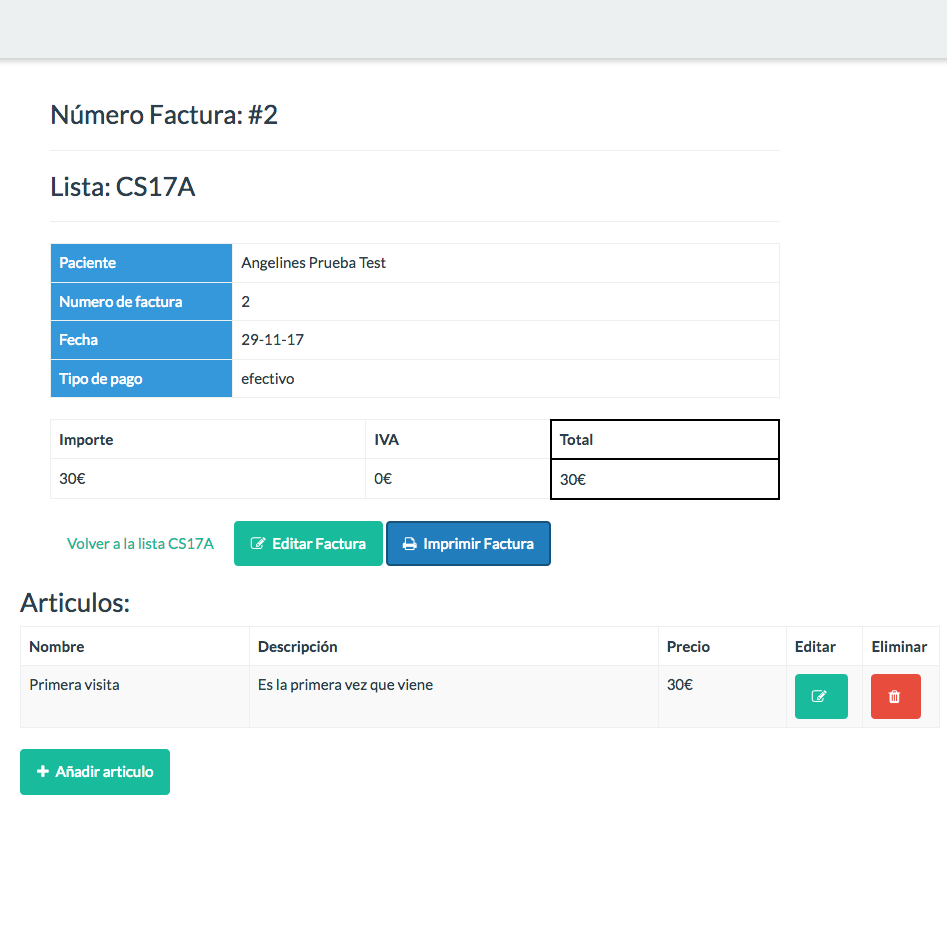The image size is (947, 943).
Task: Click the IVA column header
Action: pyautogui.click(x=458, y=439)
